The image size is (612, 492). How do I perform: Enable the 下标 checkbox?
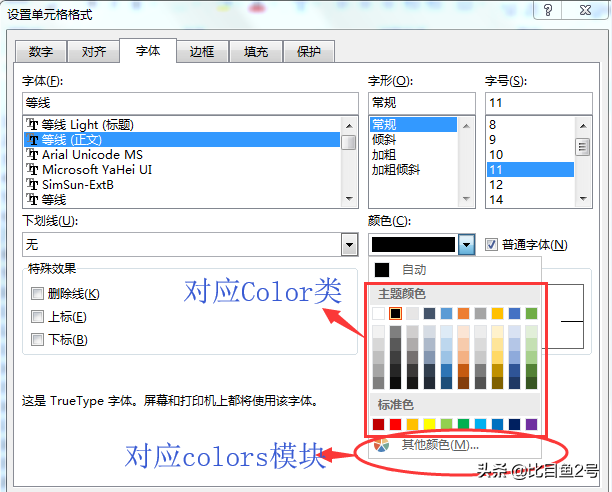[x=37, y=339]
